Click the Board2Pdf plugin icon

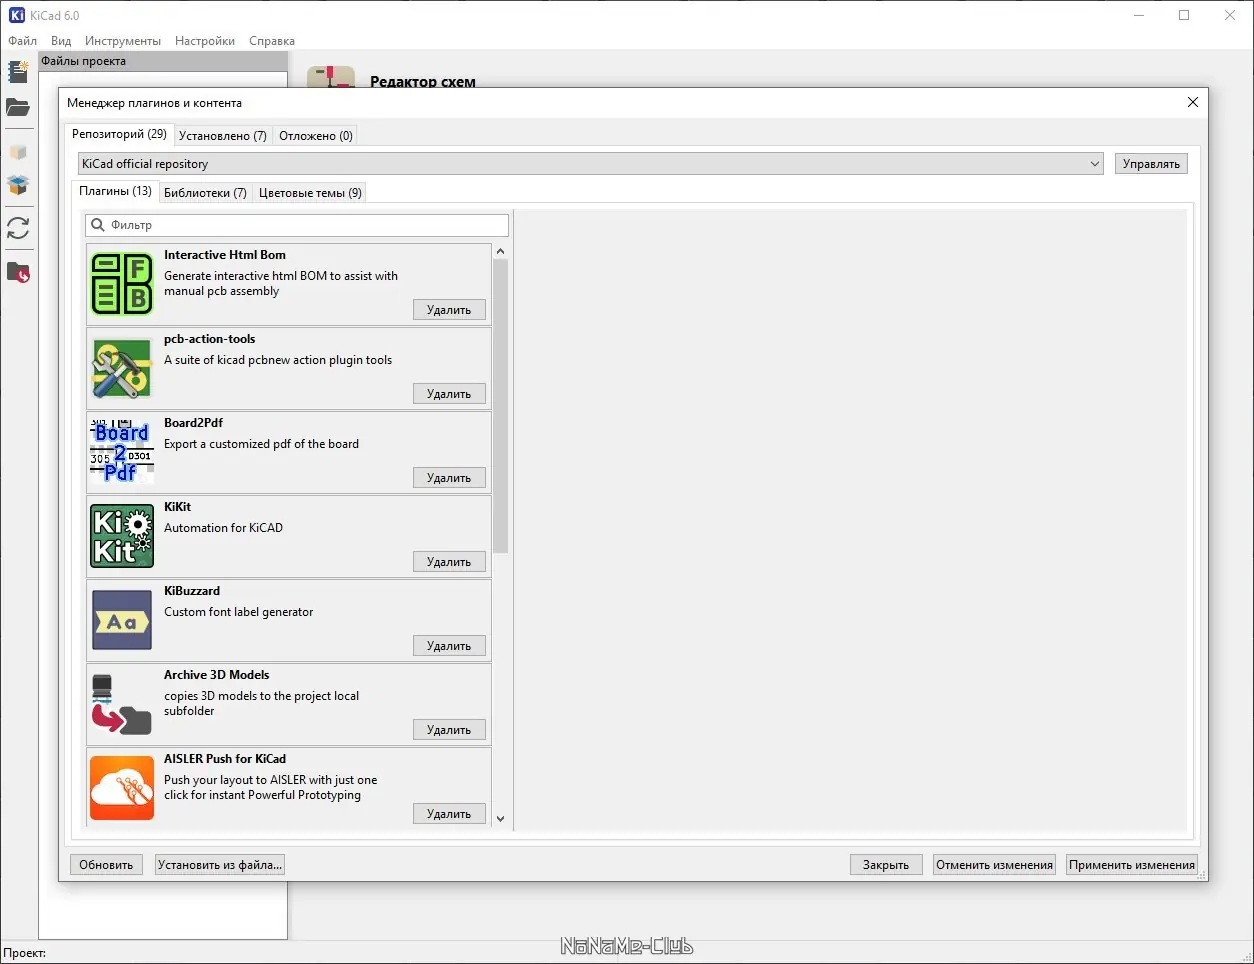[122, 452]
